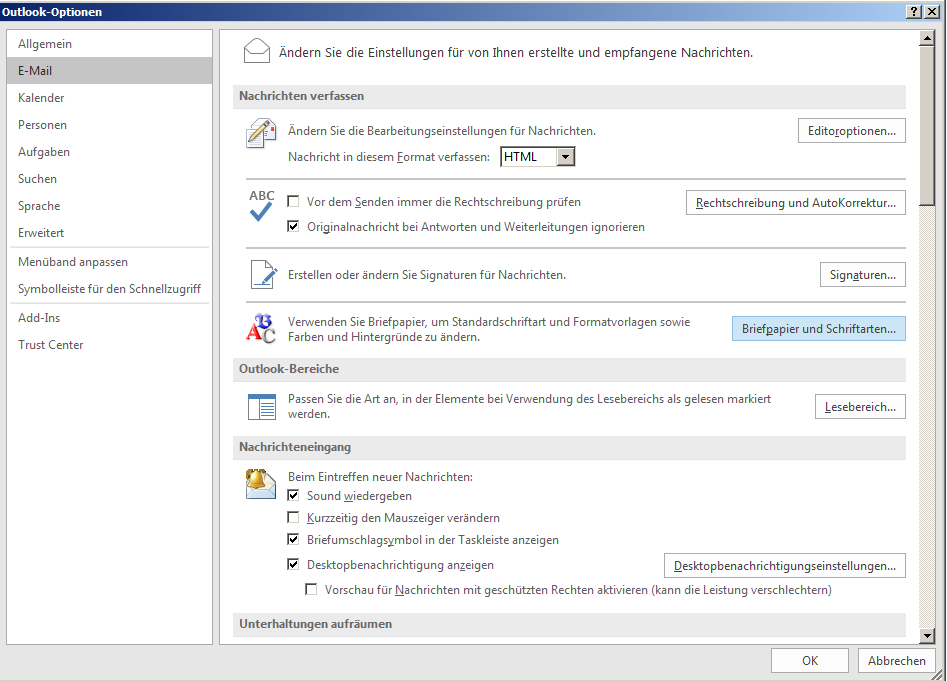Image resolution: width=947 pixels, height=681 pixels.
Task: Open the Kalender options
Action: (110, 98)
